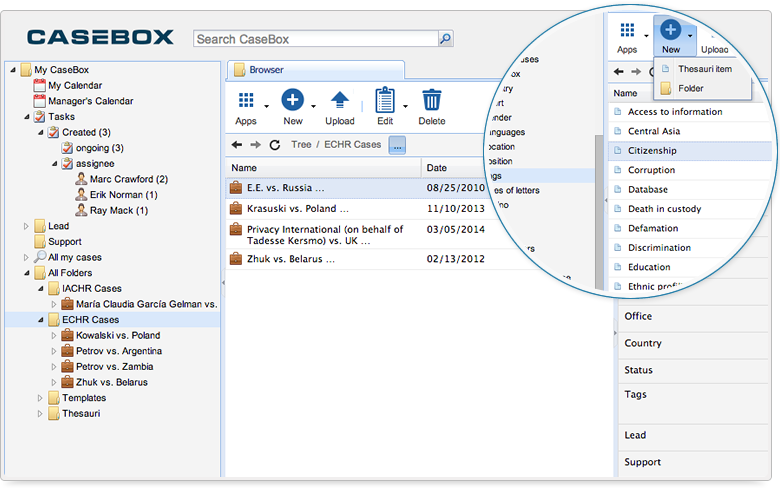Select ECHR Cases folder in tree
This screenshot has width=780, height=500.
90,320
